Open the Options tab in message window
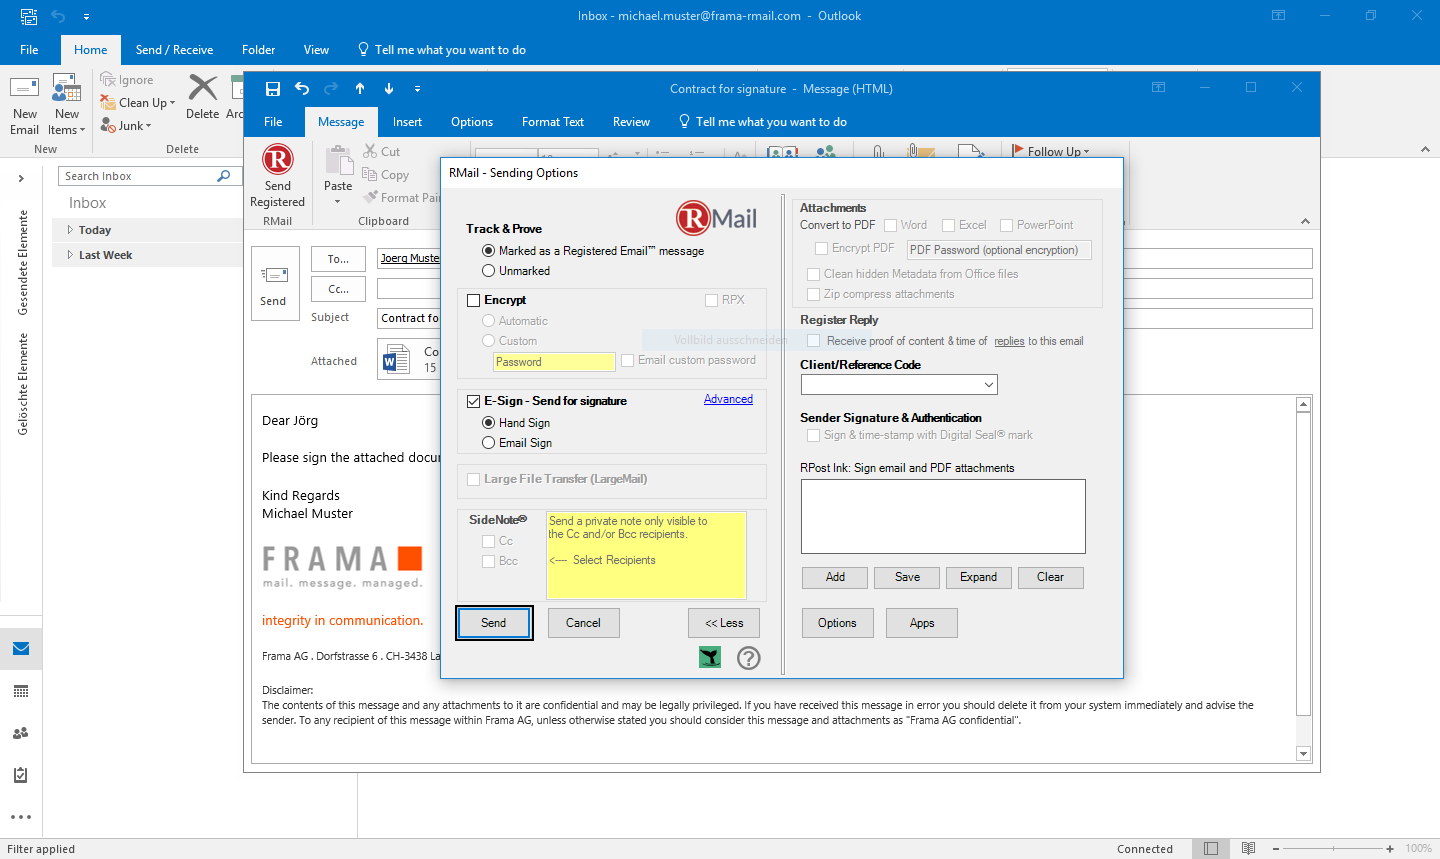 coord(472,122)
